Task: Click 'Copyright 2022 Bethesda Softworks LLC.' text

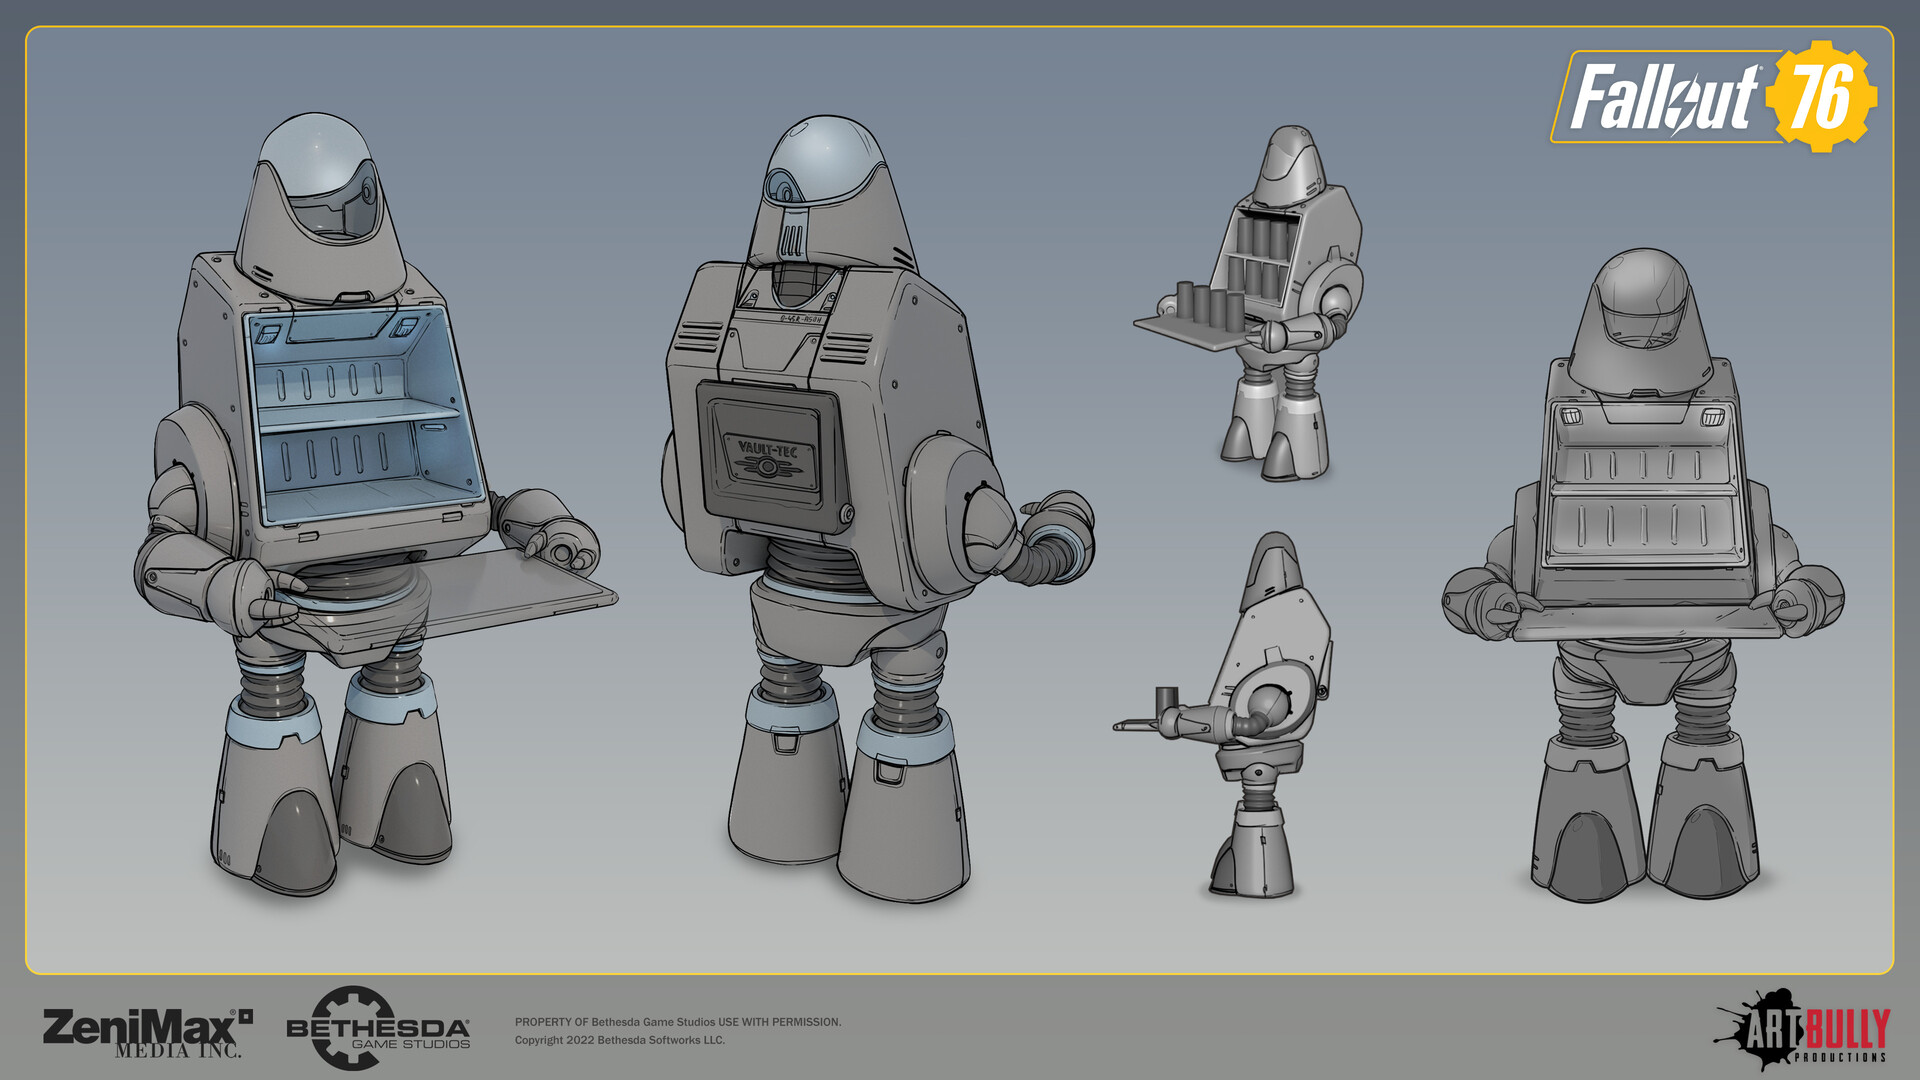Action: 620,1040
